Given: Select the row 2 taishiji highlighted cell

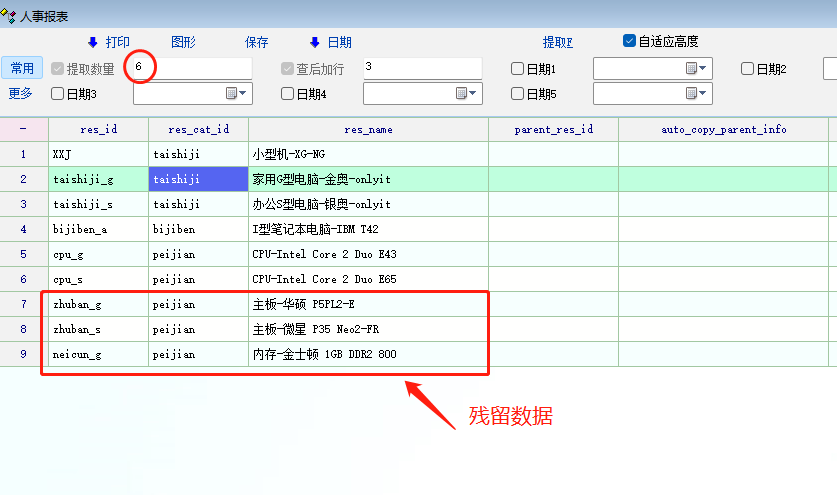Looking at the screenshot, I should 198,180.
